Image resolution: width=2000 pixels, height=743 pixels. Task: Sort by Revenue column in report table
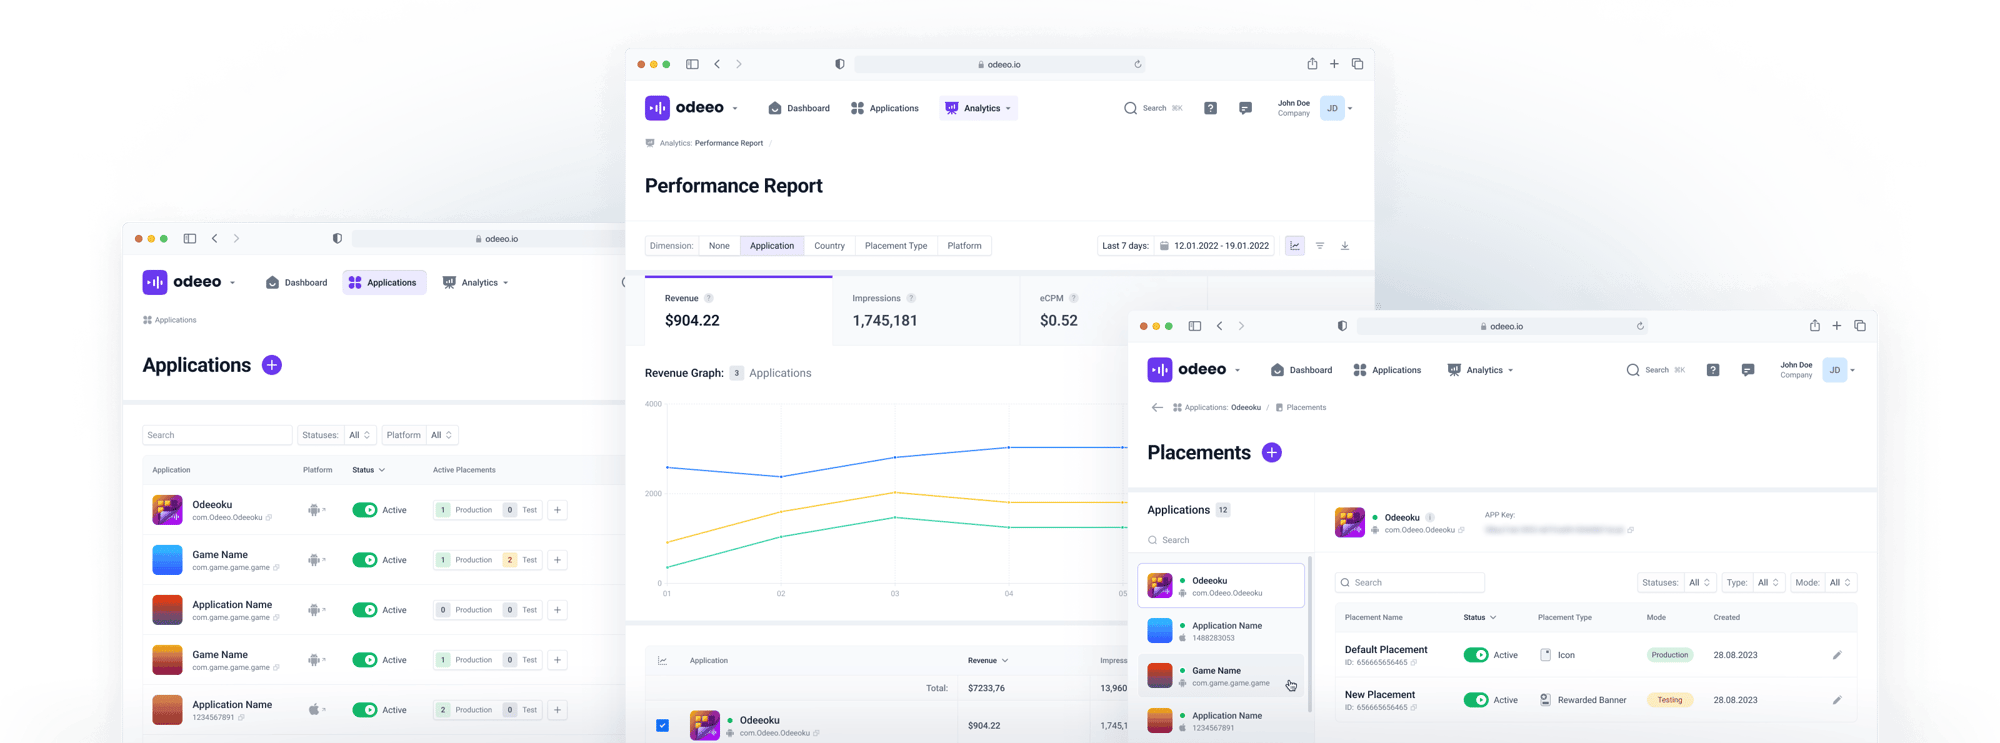988,661
